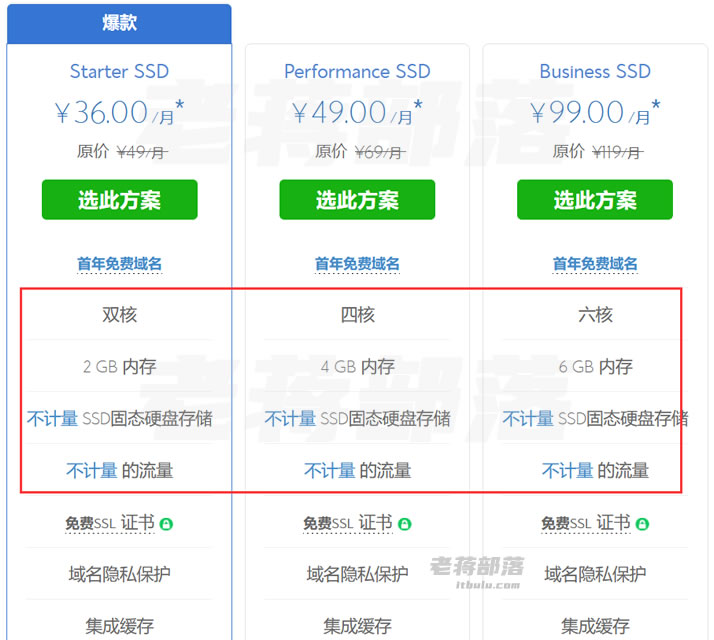Choose the Performance SSD plan with 选此方案
The height and width of the screenshot is (640, 714).
pyautogui.click(x=357, y=200)
